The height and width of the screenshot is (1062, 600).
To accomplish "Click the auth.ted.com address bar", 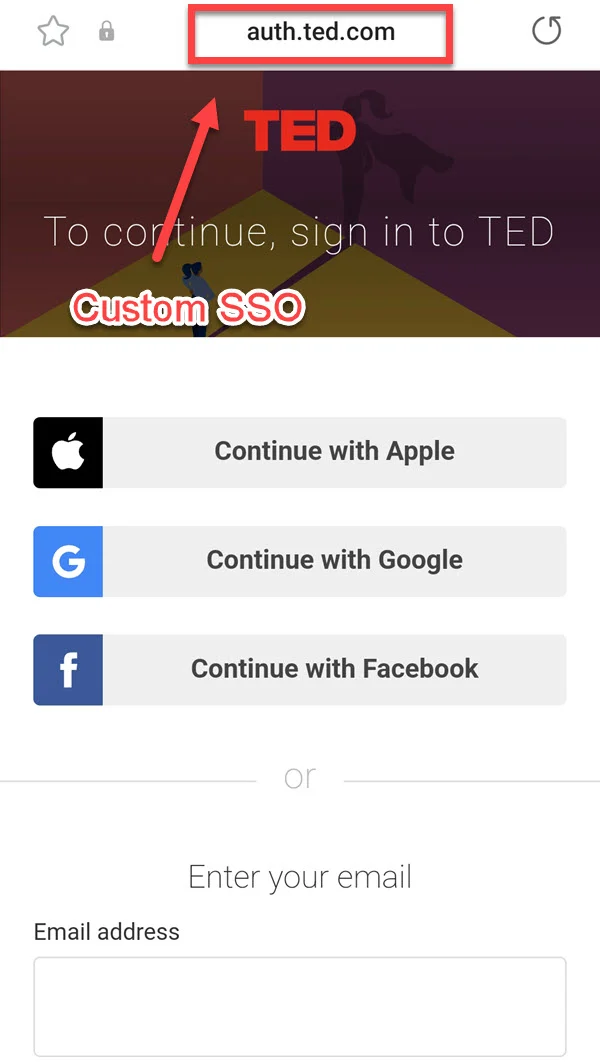I will (321, 32).
